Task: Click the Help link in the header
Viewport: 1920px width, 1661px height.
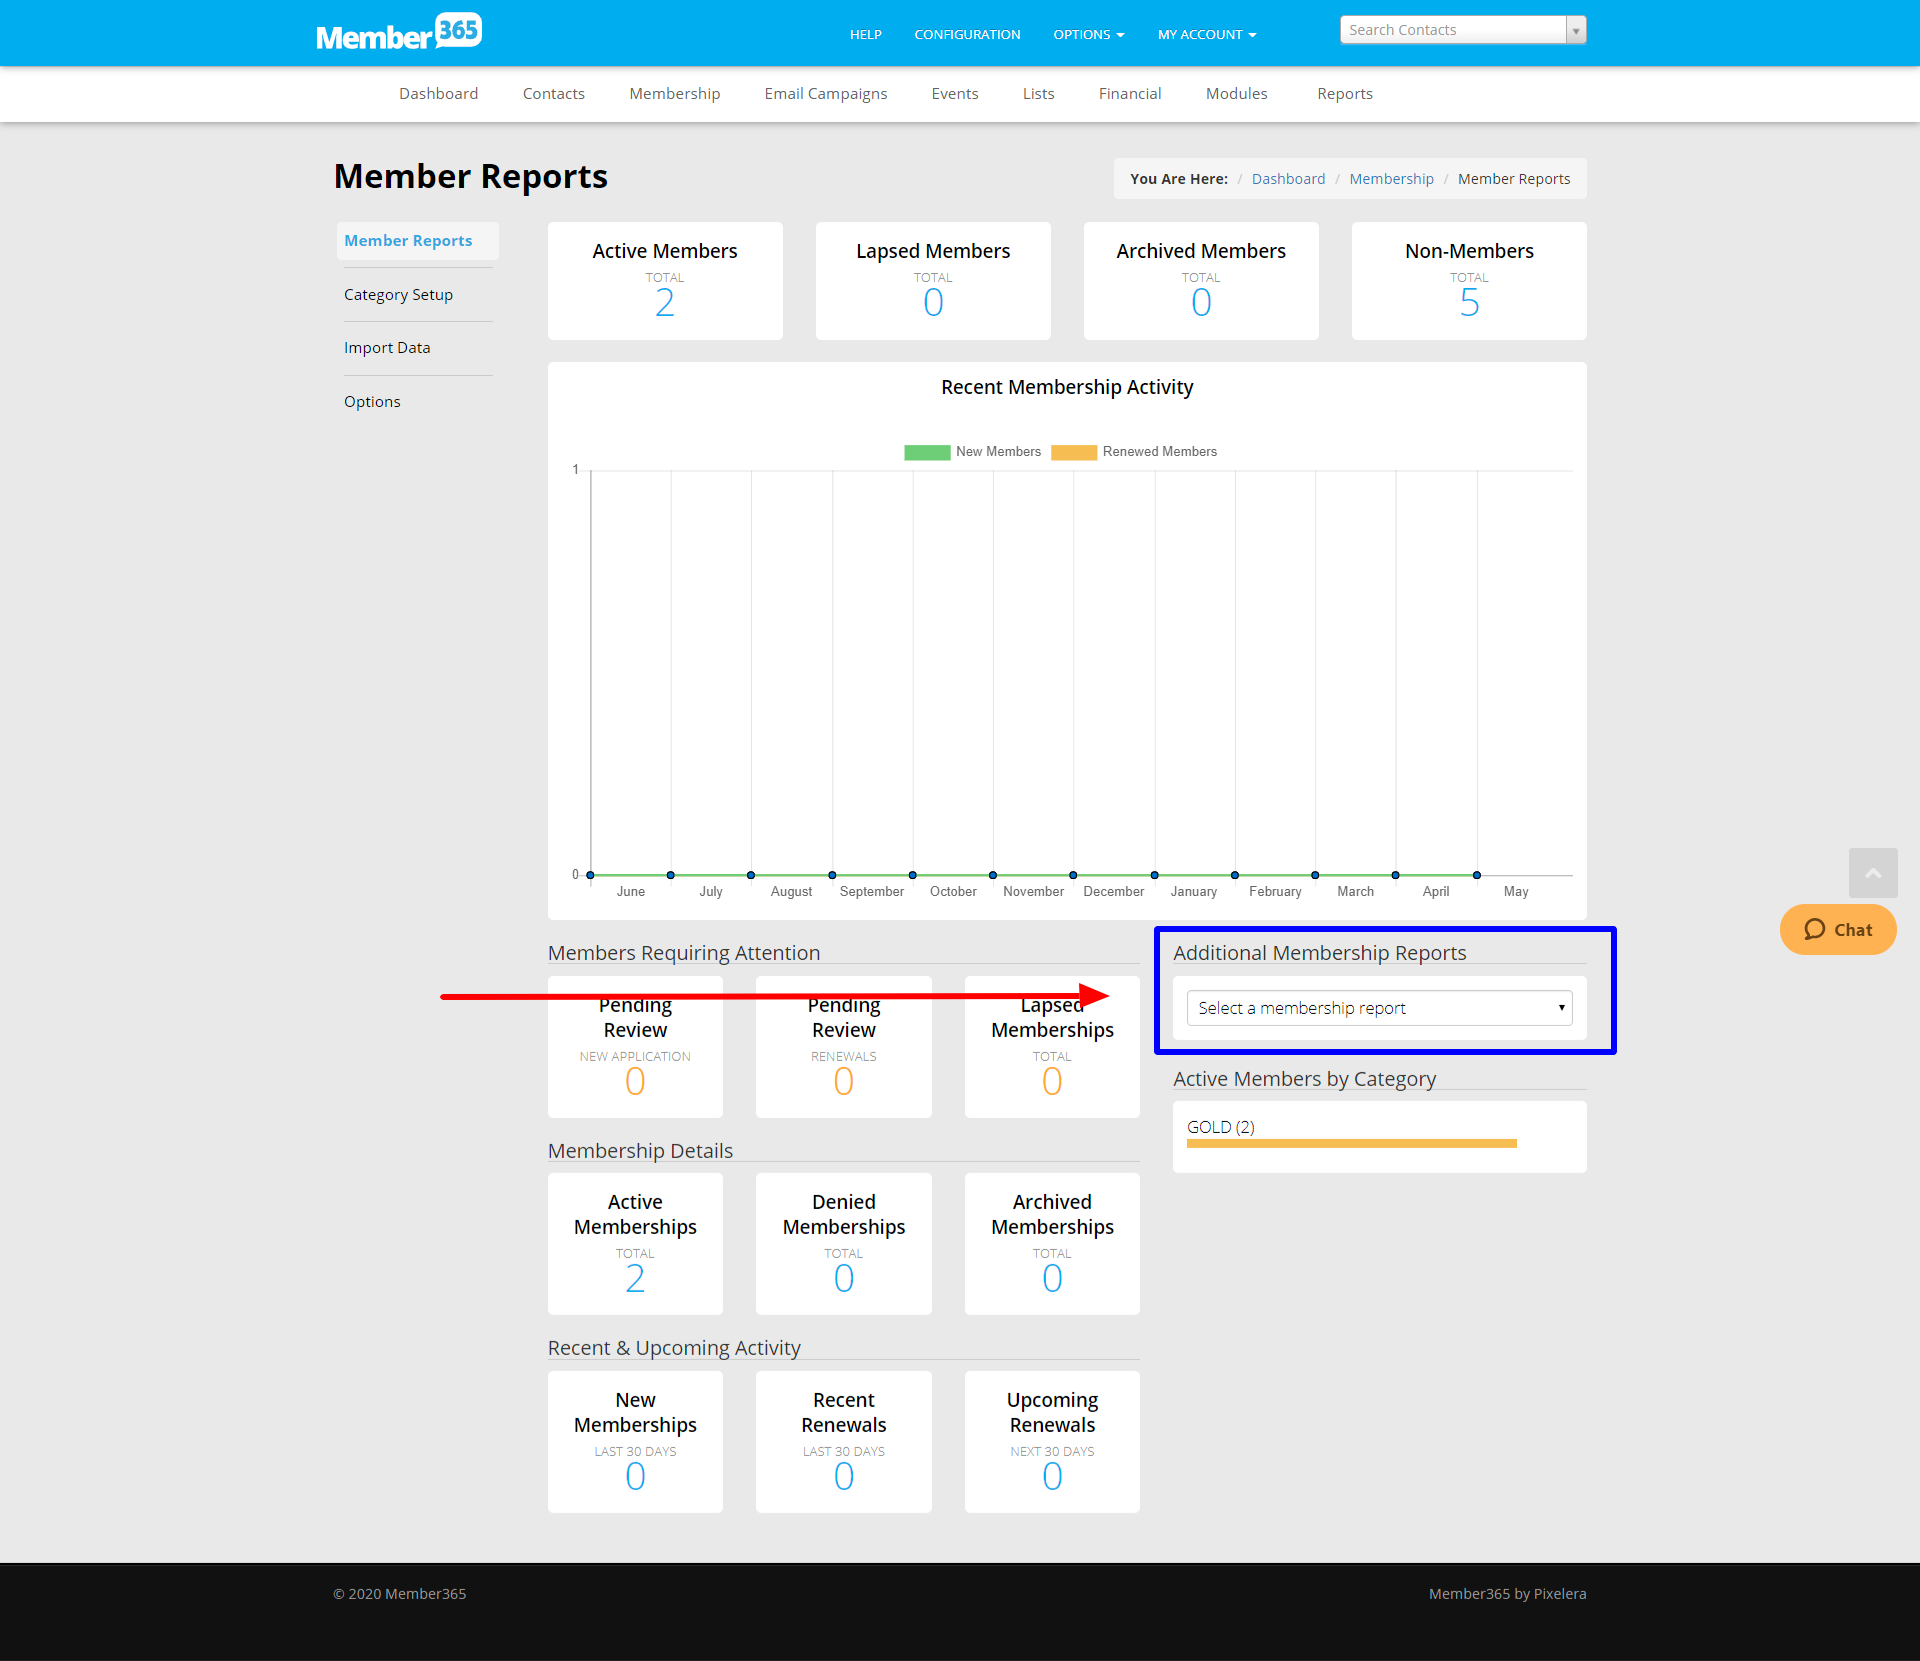Action: 865,35
